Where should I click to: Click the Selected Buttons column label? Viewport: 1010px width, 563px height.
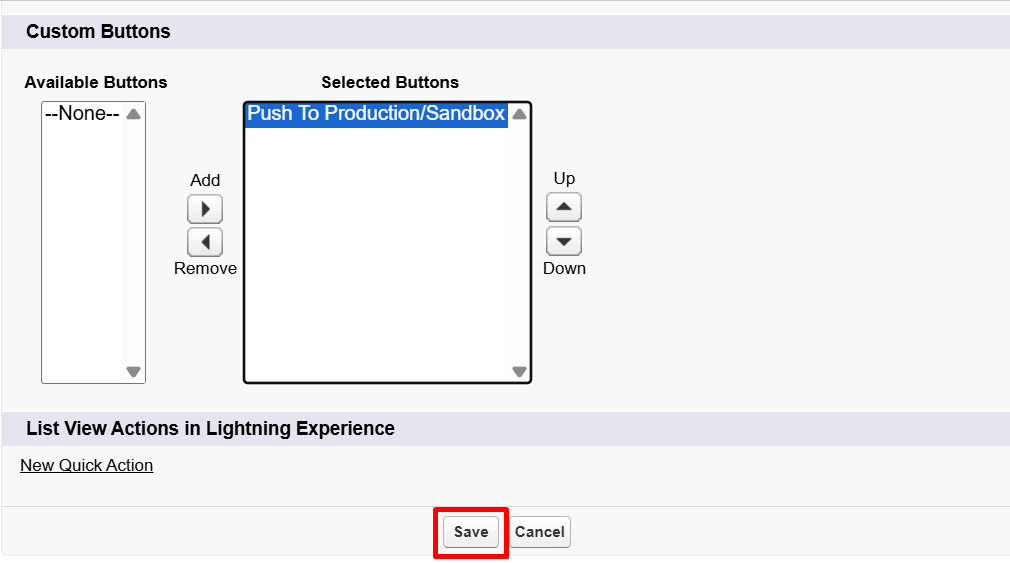coord(390,82)
